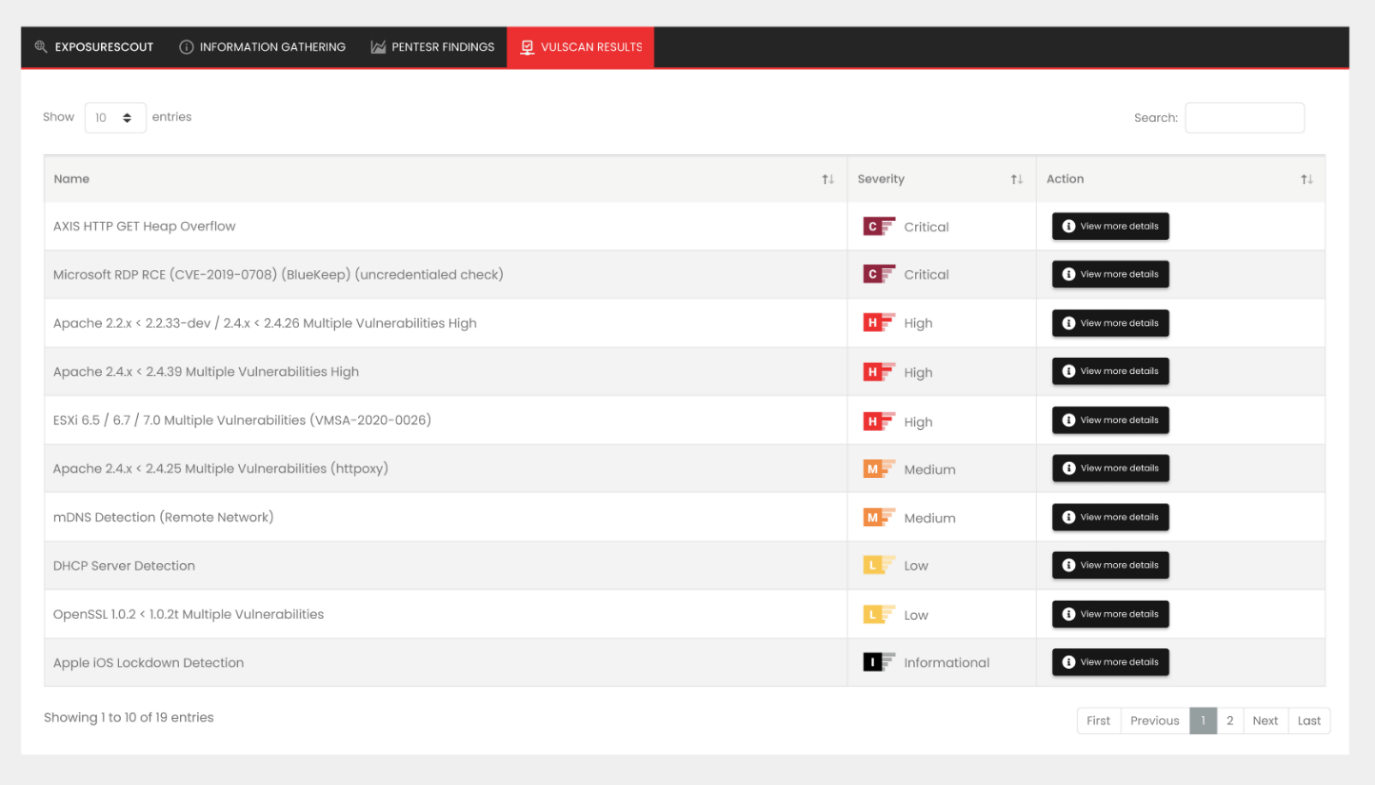Switch to the Vulscan Results tab
The width and height of the screenshot is (1375, 785).
(580, 47)
